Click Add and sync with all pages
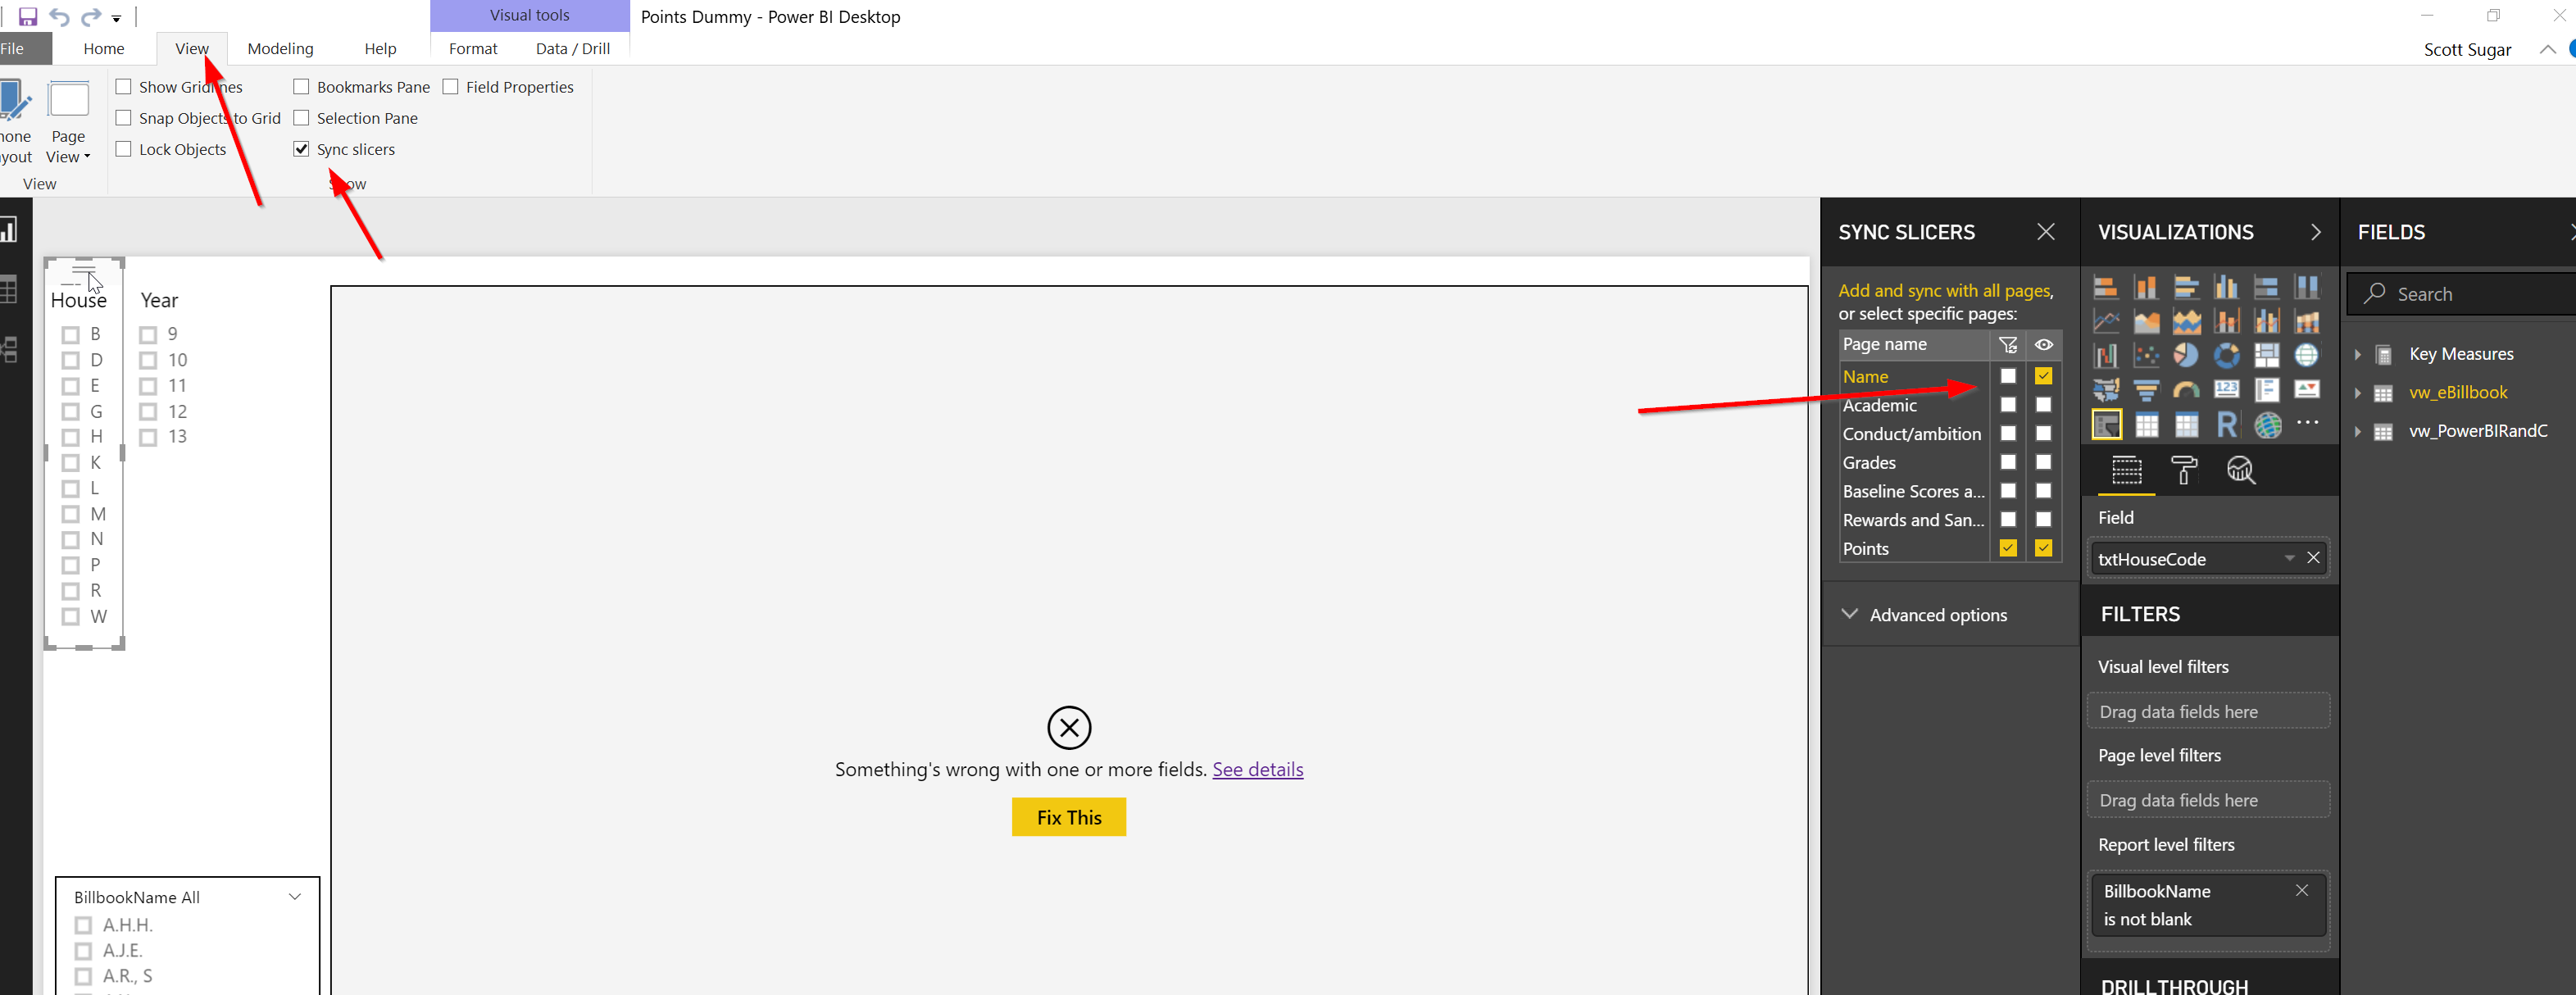The image size is (2576, 995). pos(1945,290)
